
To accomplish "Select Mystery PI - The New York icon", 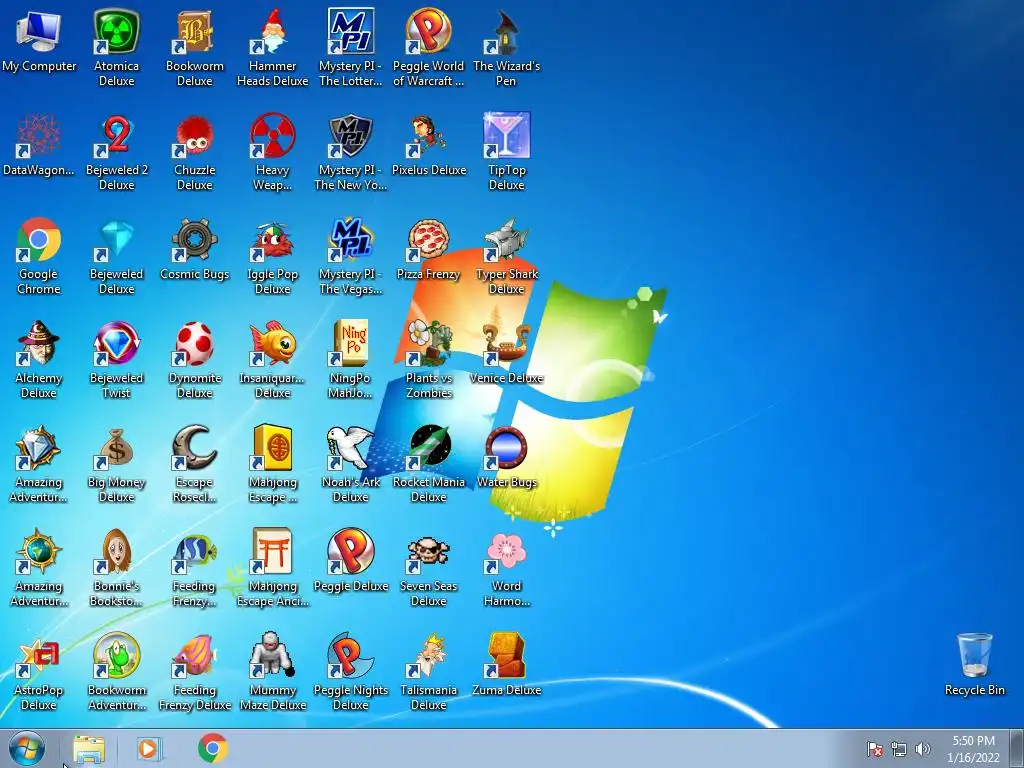I will [x=351, y=135].
